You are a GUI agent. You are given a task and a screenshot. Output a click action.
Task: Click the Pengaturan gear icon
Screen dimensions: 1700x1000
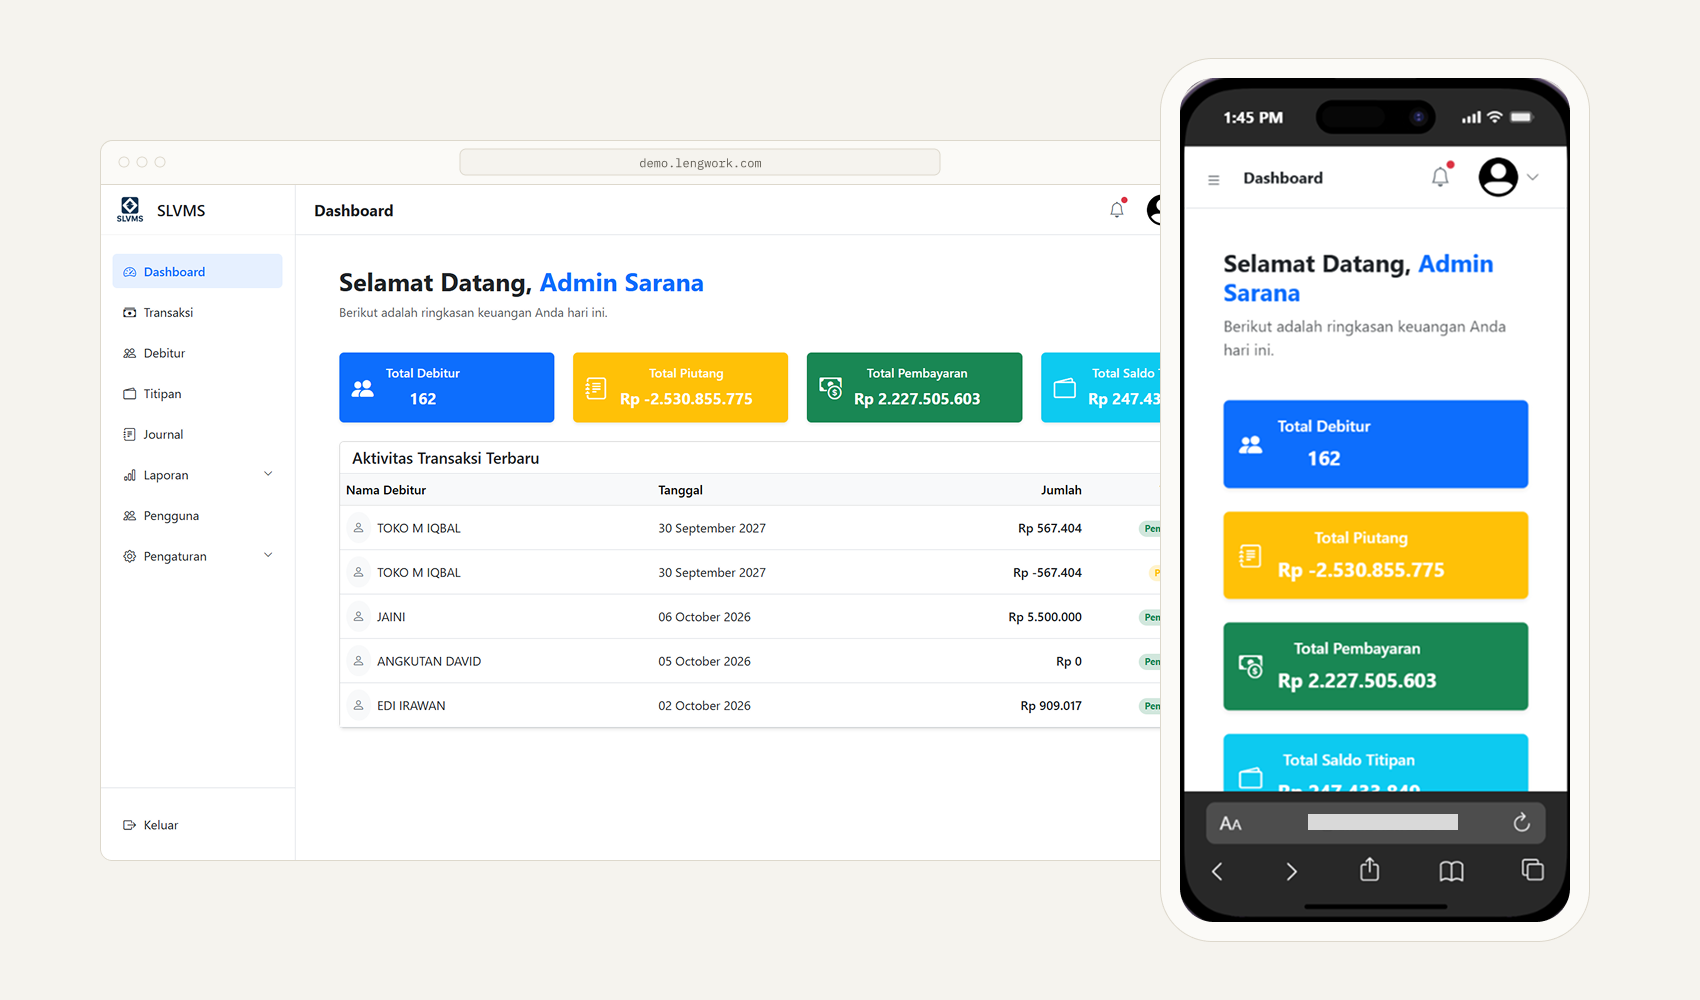(130, 556)
